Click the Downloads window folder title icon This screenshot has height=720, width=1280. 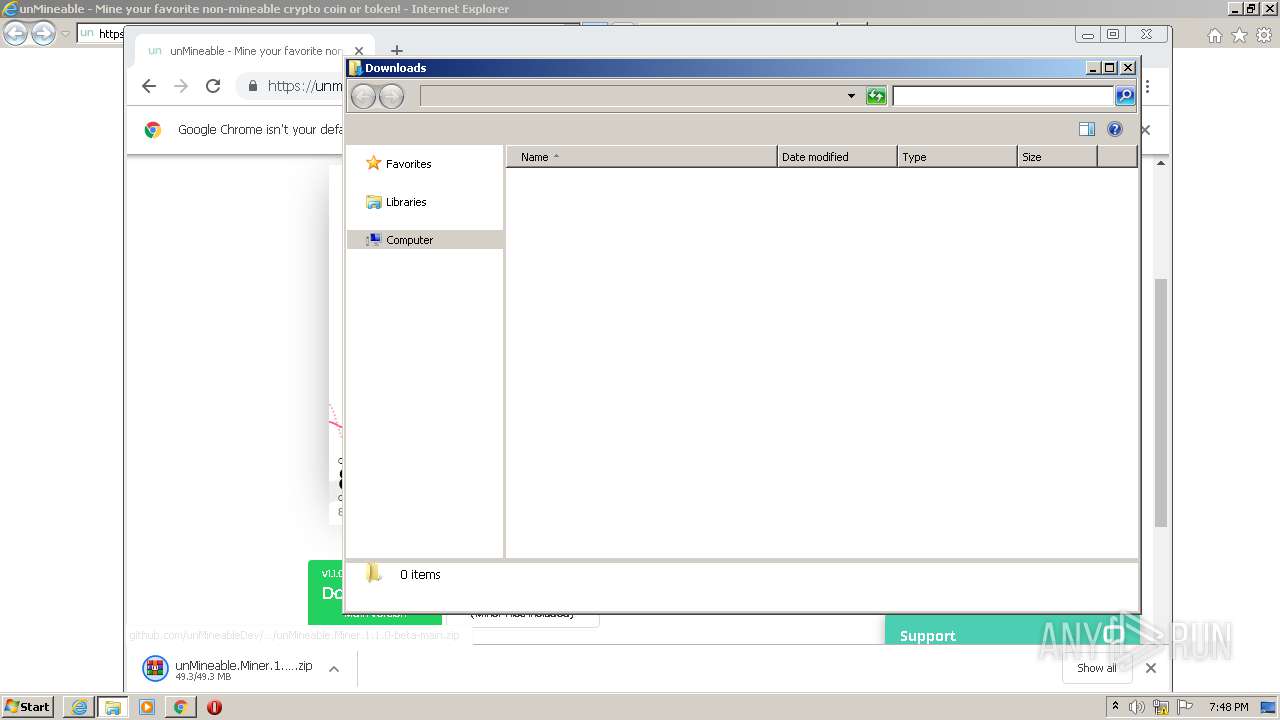[355, 68]
